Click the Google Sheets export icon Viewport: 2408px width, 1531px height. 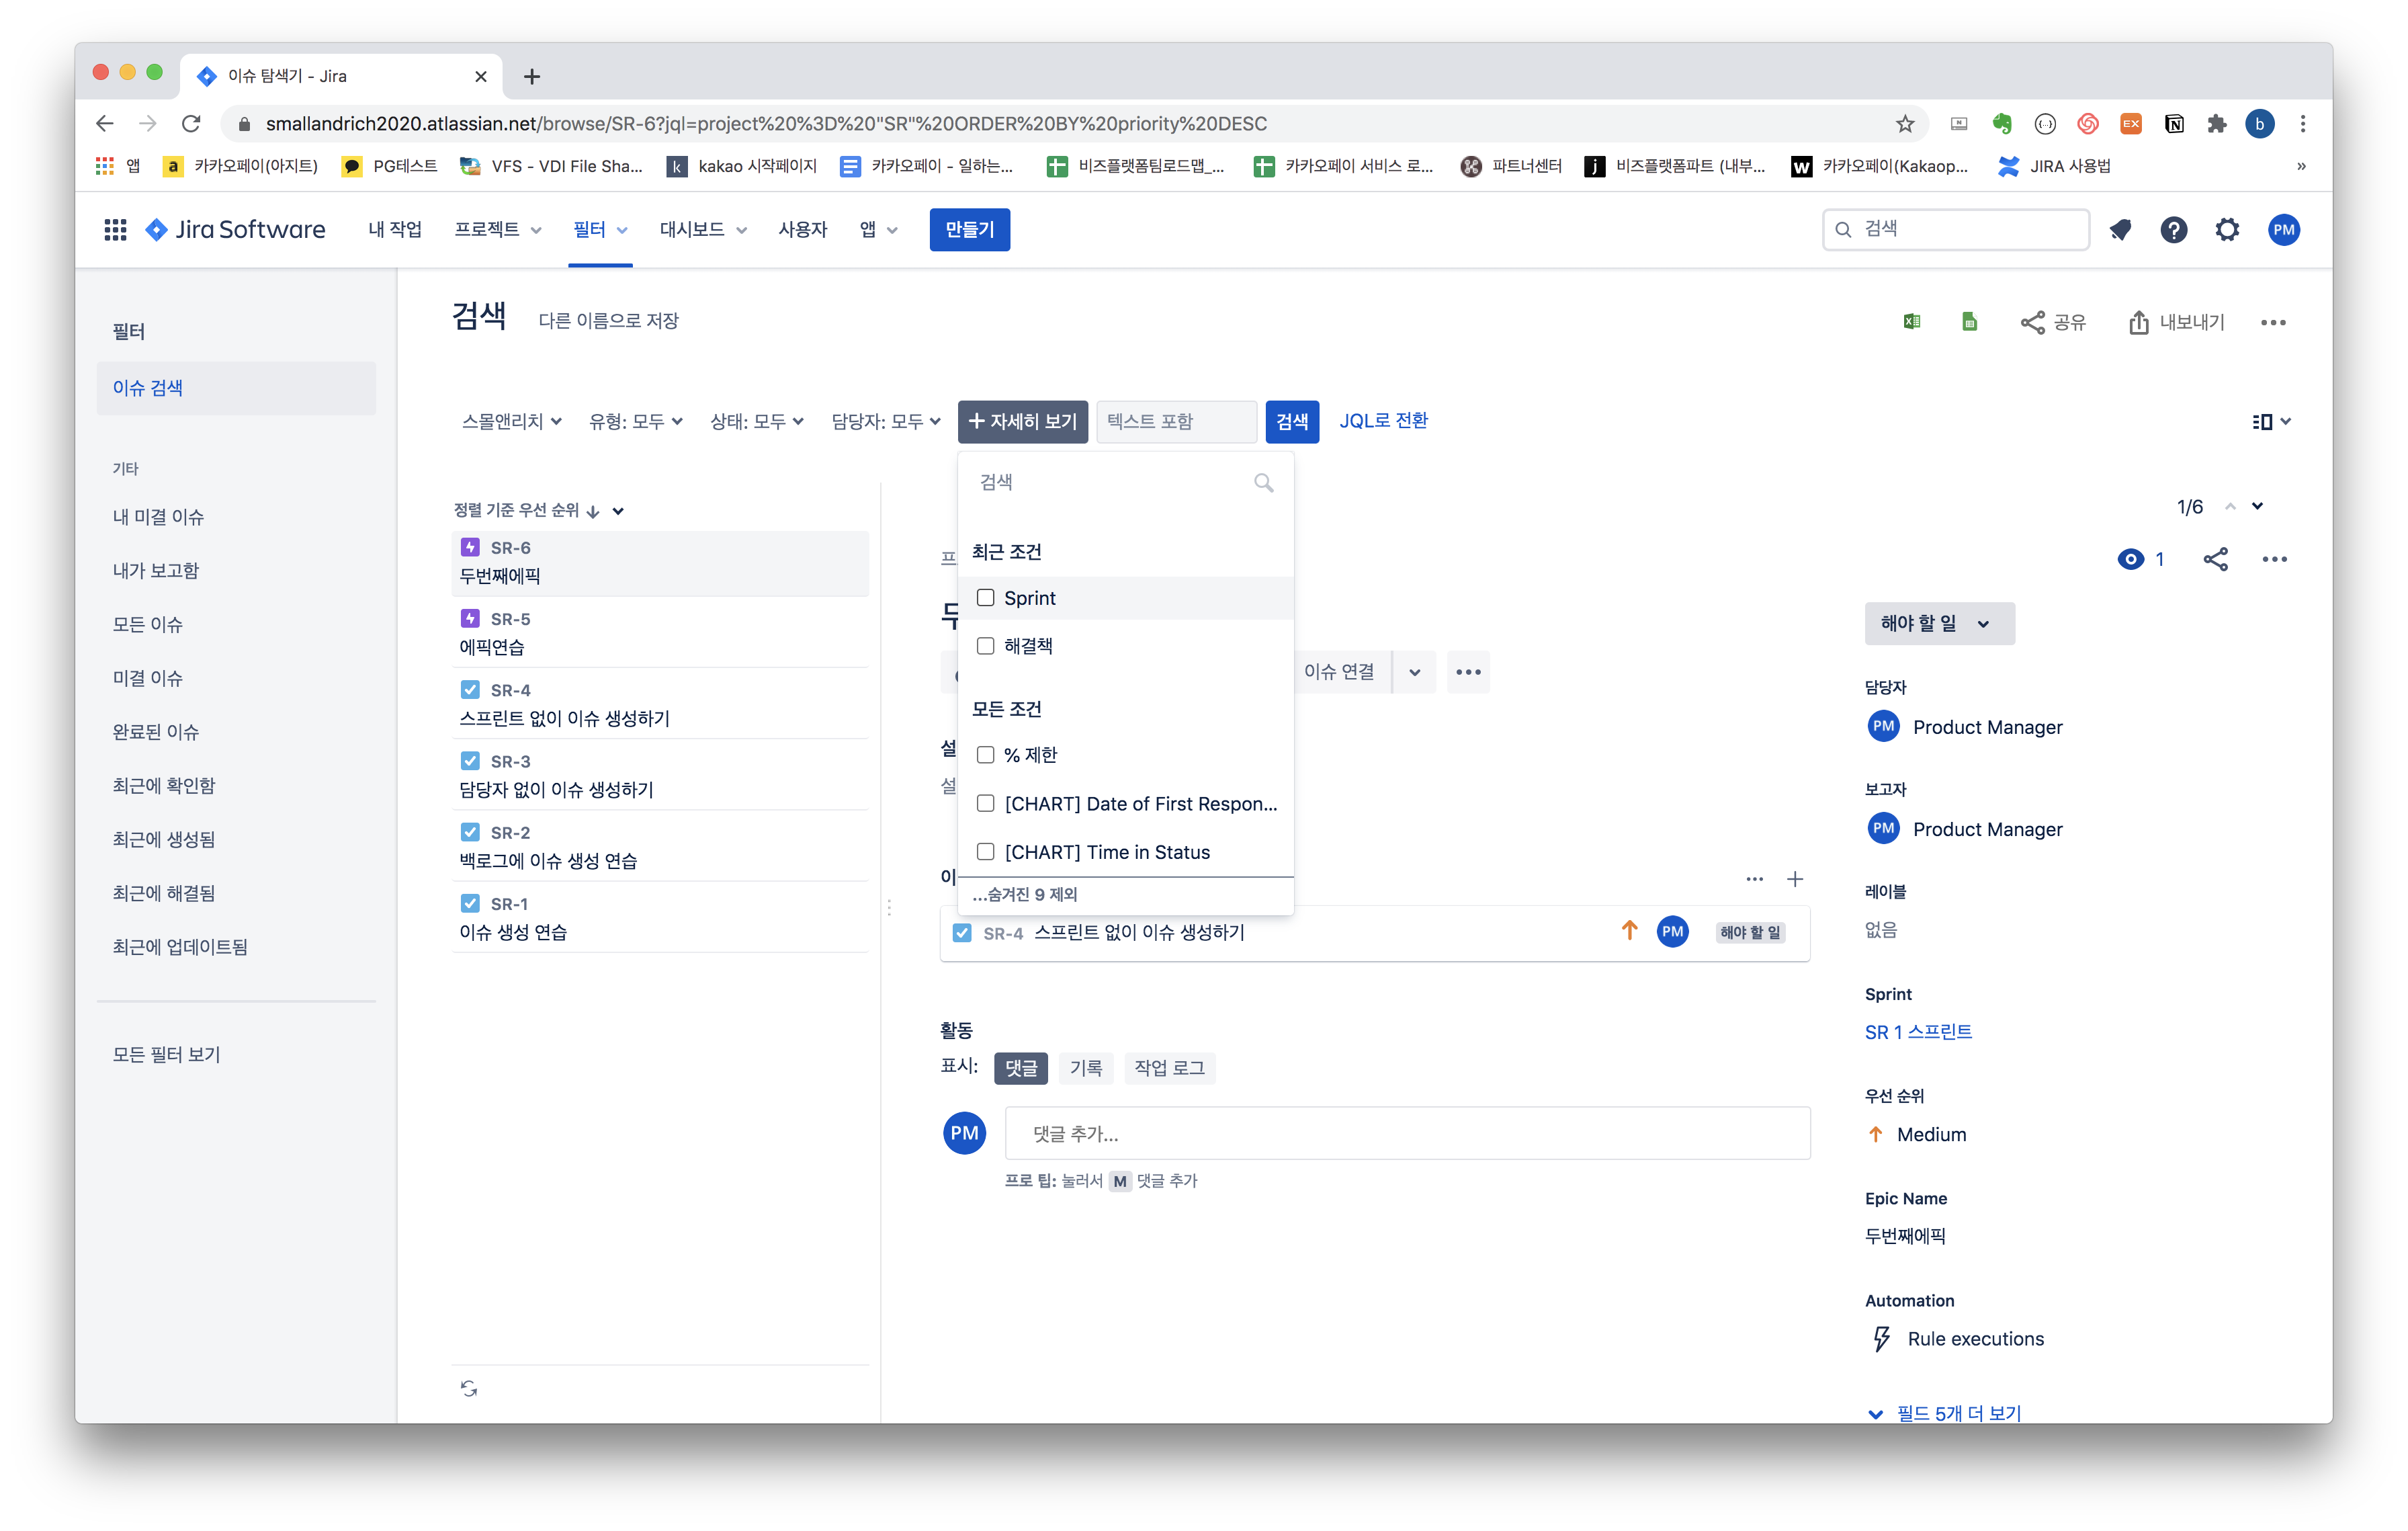[x=1969, y=322]
